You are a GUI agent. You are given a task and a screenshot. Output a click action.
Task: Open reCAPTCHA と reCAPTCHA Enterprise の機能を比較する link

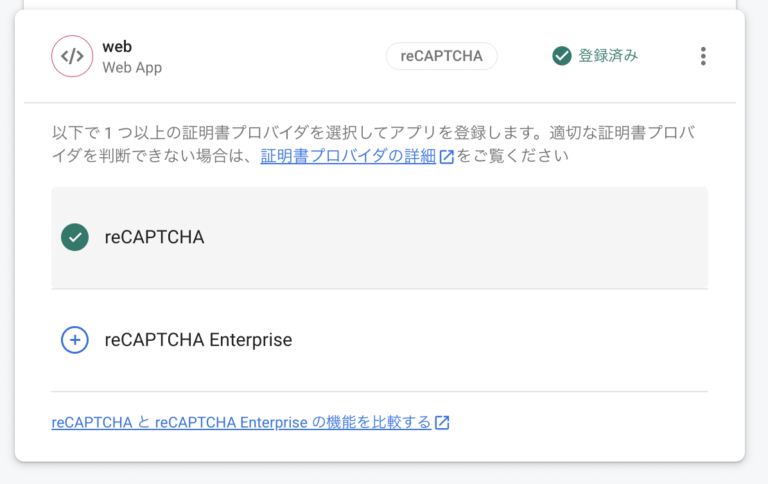[241, 422]
